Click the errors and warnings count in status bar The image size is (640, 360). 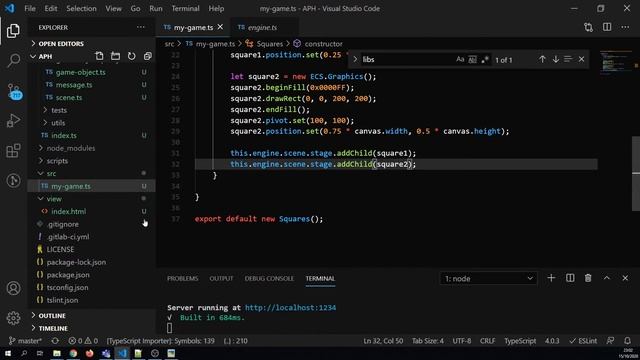coord(83,340)
